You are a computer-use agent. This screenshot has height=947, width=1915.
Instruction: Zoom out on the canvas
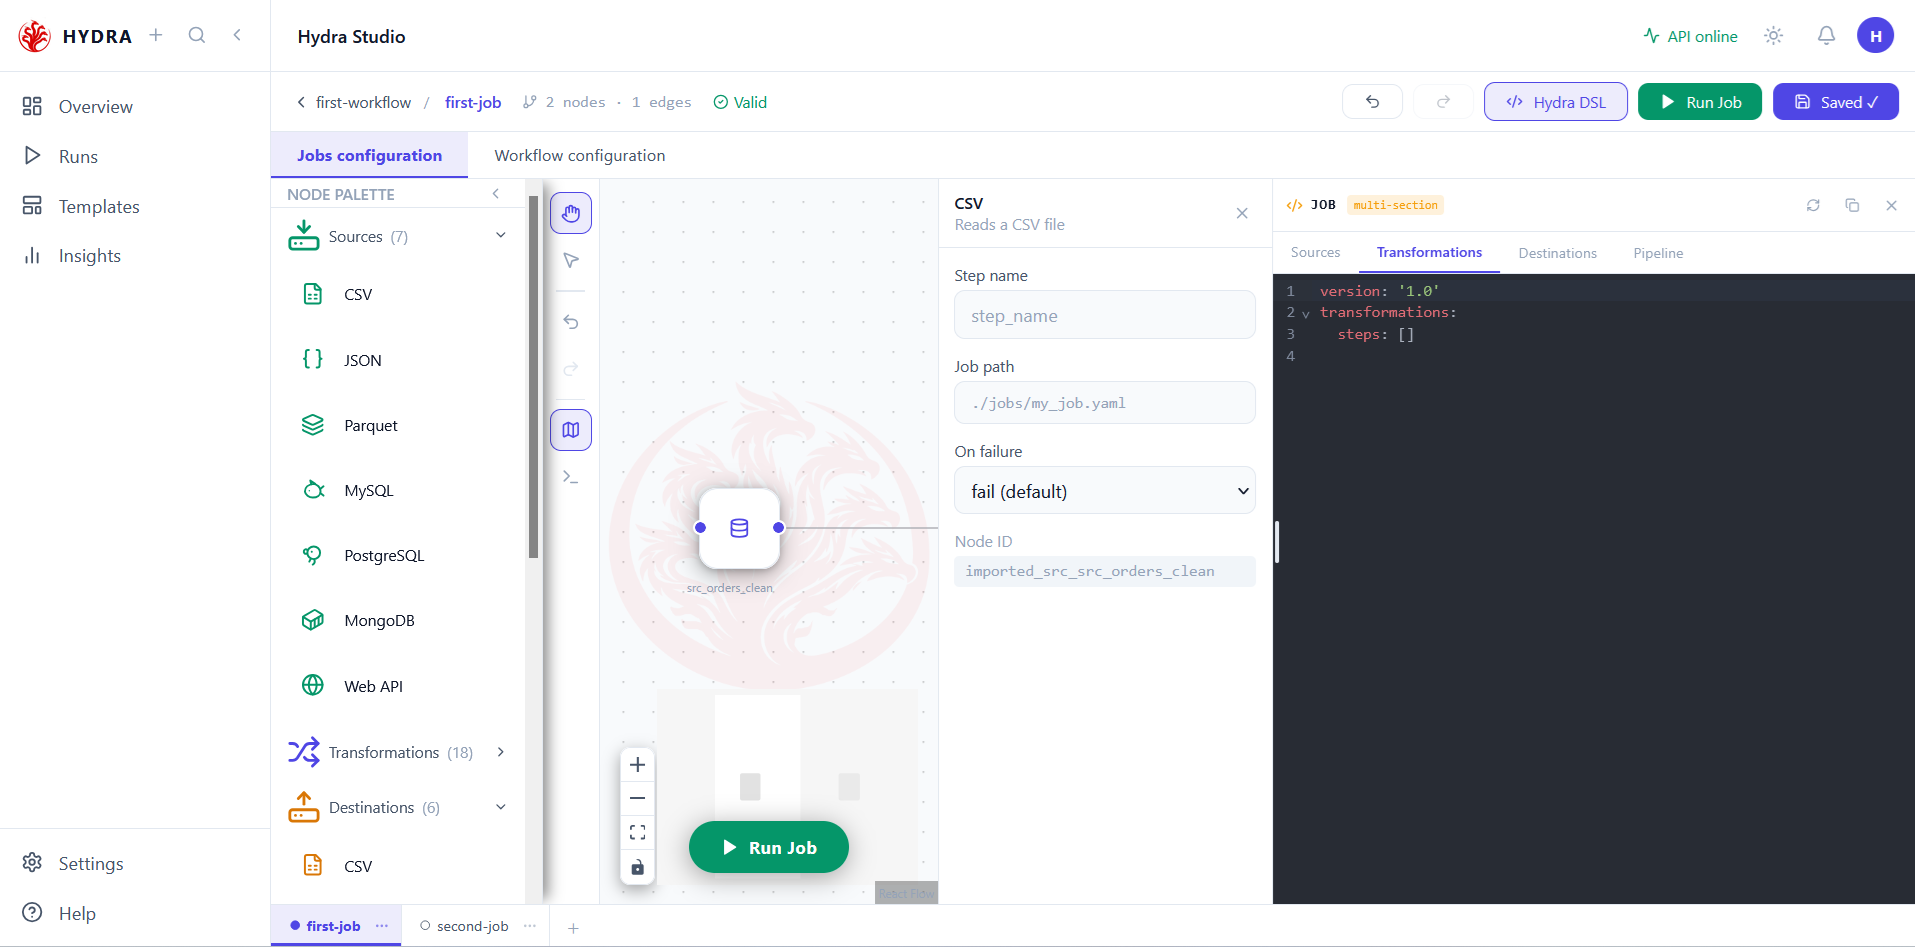click(x=637, y=798)
